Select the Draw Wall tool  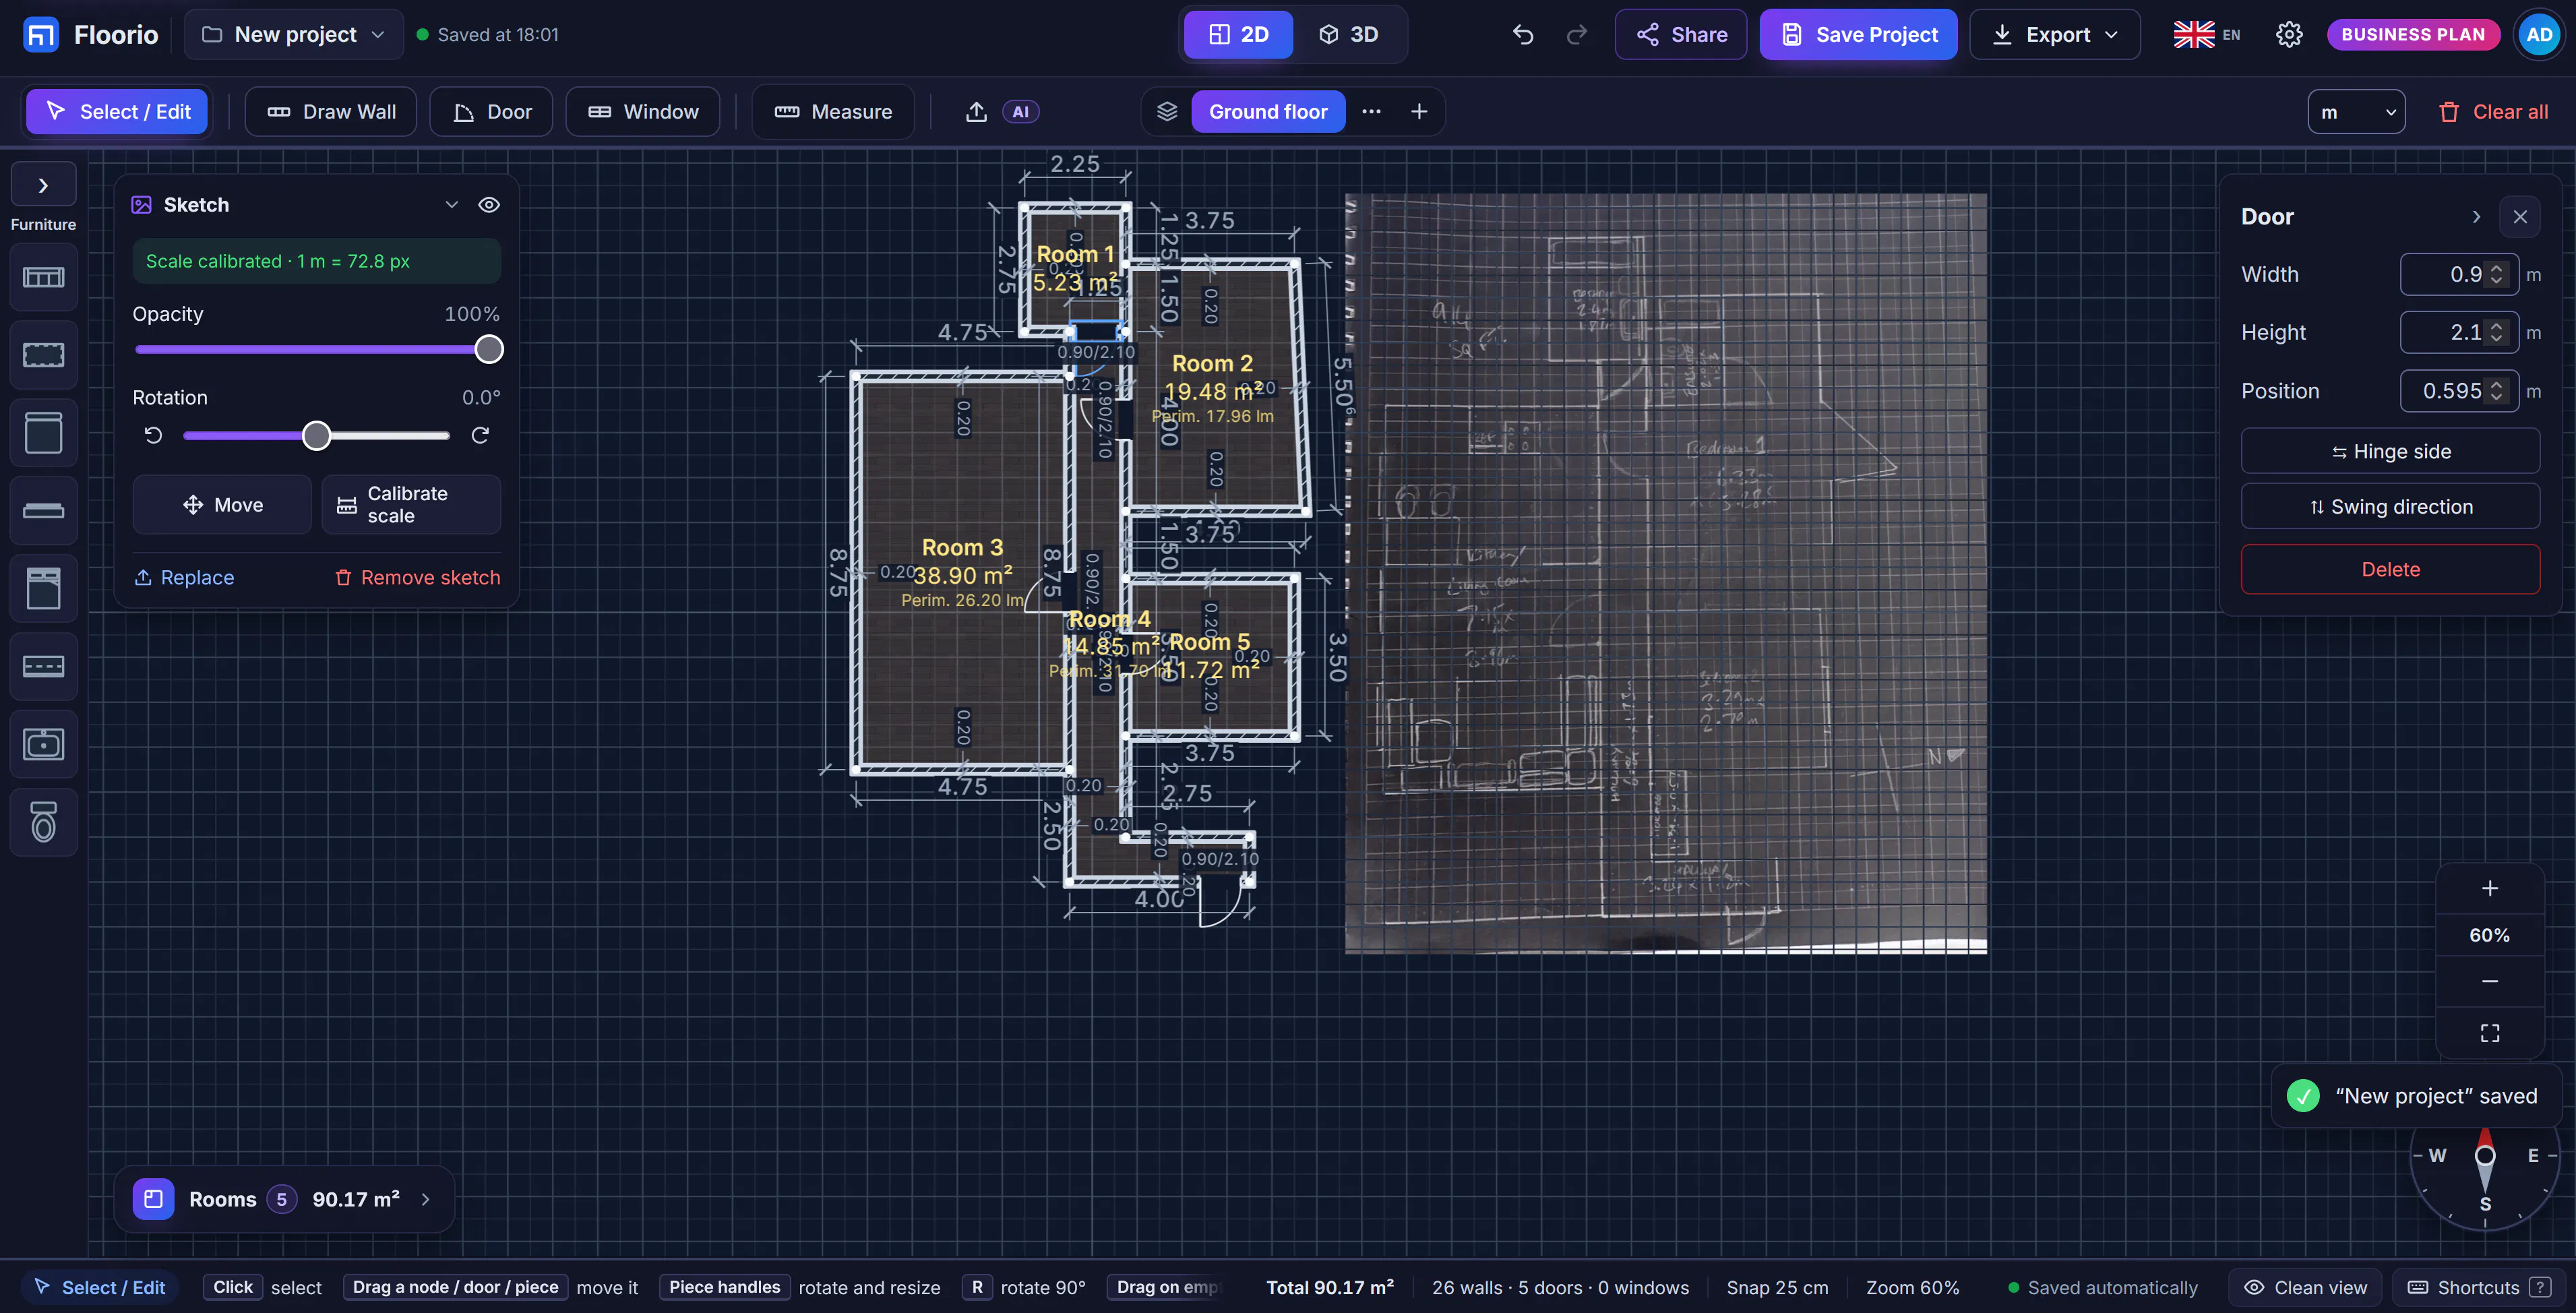click(x=331, y=112)
